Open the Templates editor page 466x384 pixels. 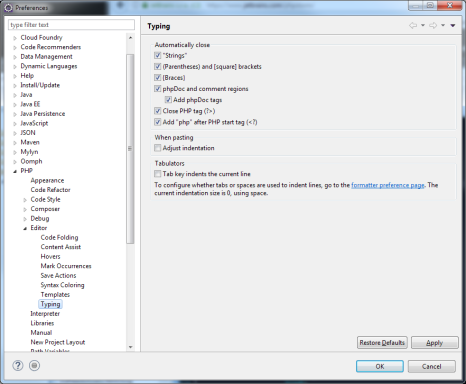click(55, 294)
